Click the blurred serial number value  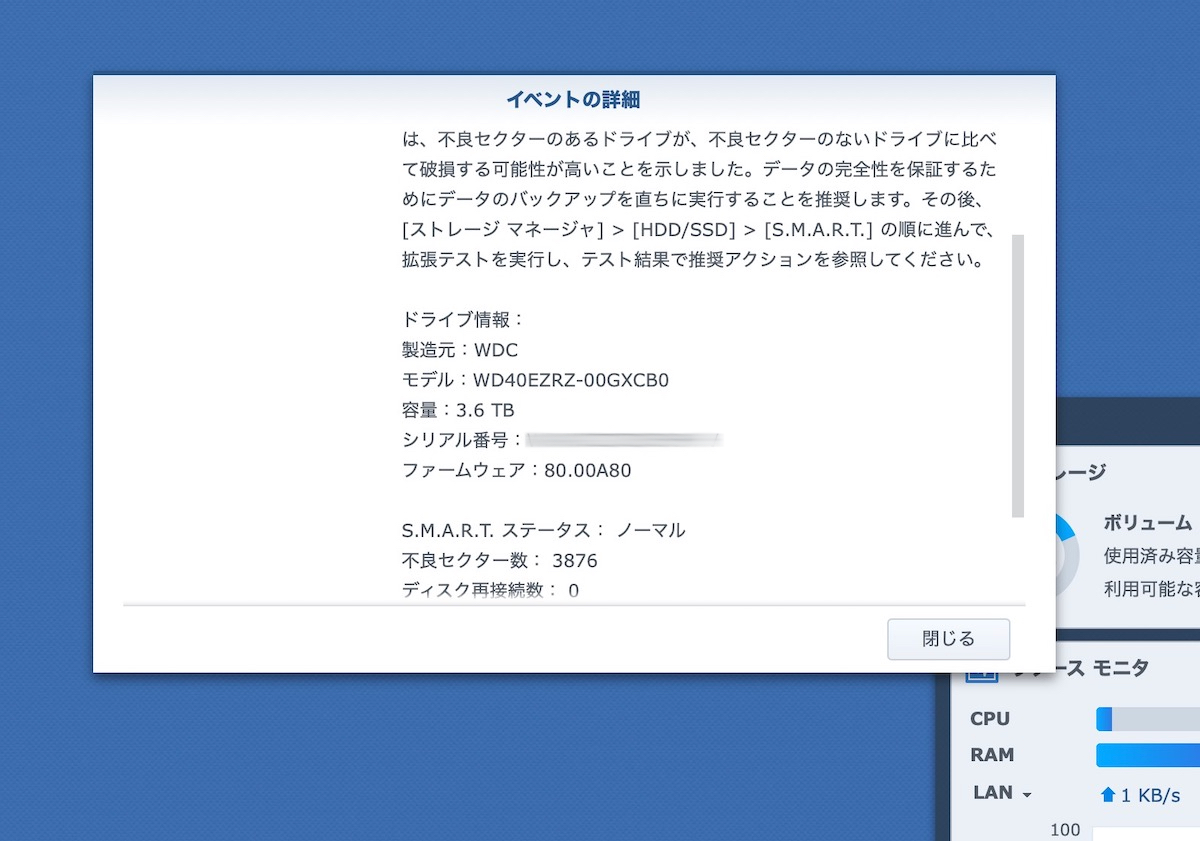tap(623, 439)
